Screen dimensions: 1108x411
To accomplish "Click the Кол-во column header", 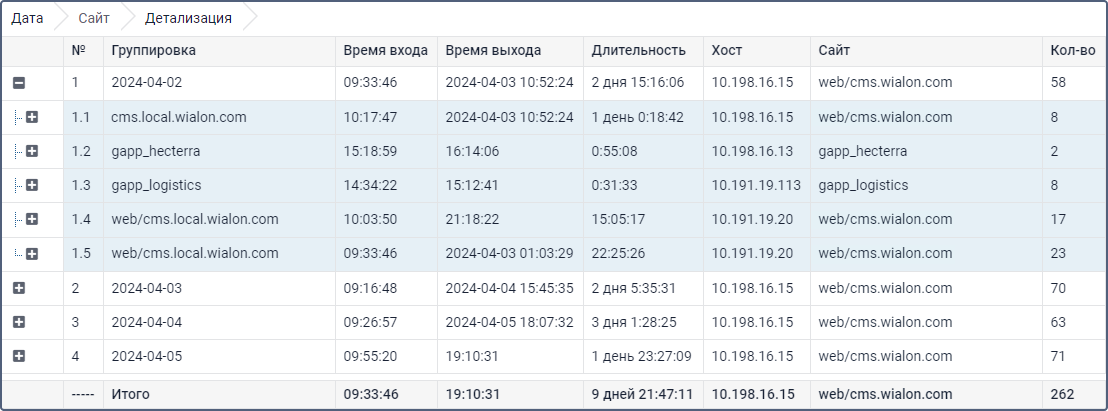I will [x=1073, y=50].
